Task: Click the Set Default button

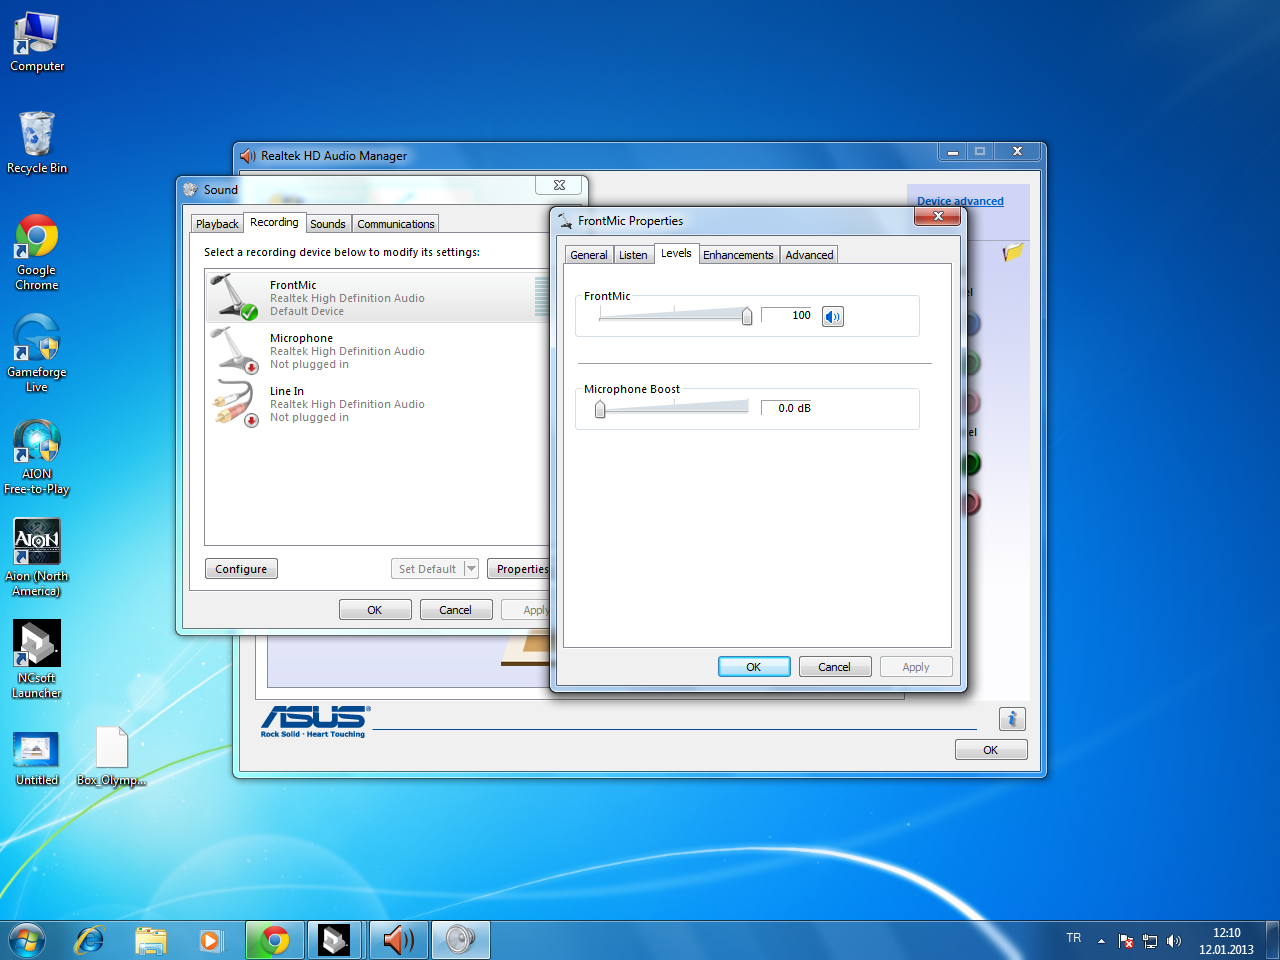Action: [x=428, y=569]
